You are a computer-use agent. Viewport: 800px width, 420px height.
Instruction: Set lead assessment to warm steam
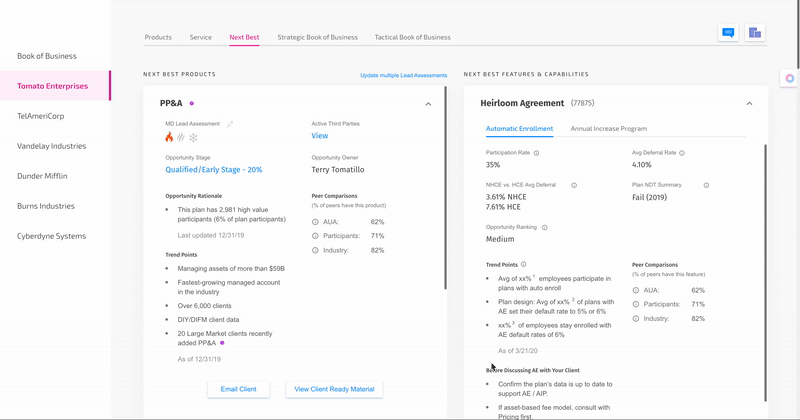point(181,137)
